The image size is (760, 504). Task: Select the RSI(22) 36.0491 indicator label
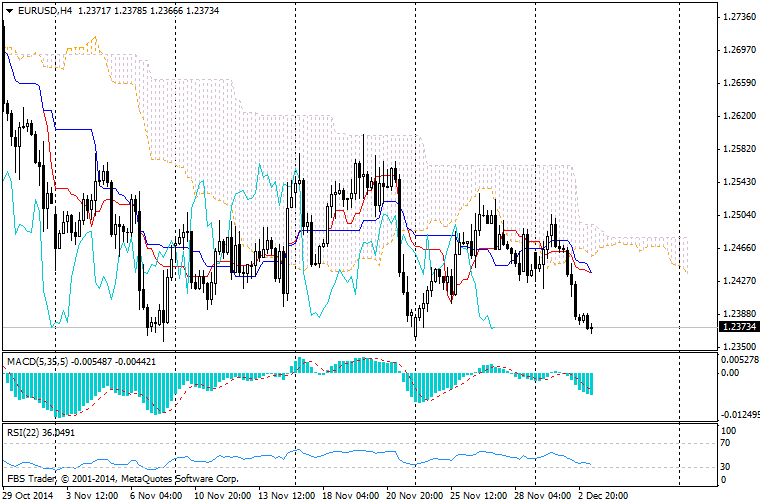coord(41,432)
